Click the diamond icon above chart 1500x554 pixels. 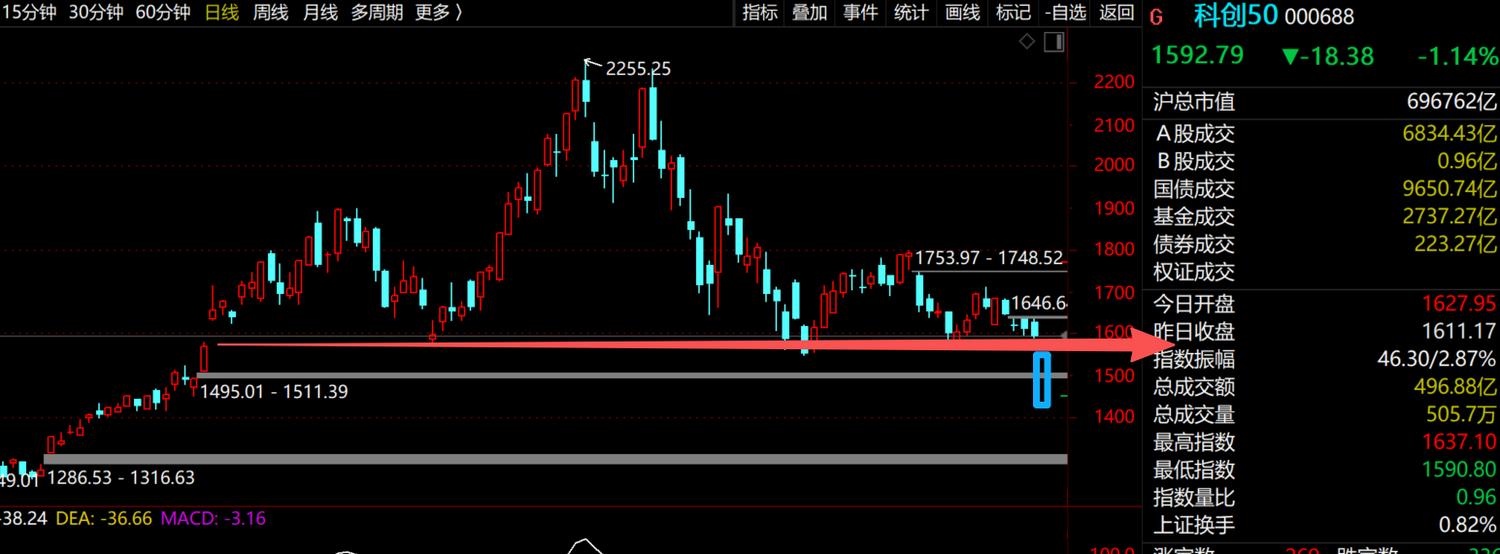[x=1027, y=41]
